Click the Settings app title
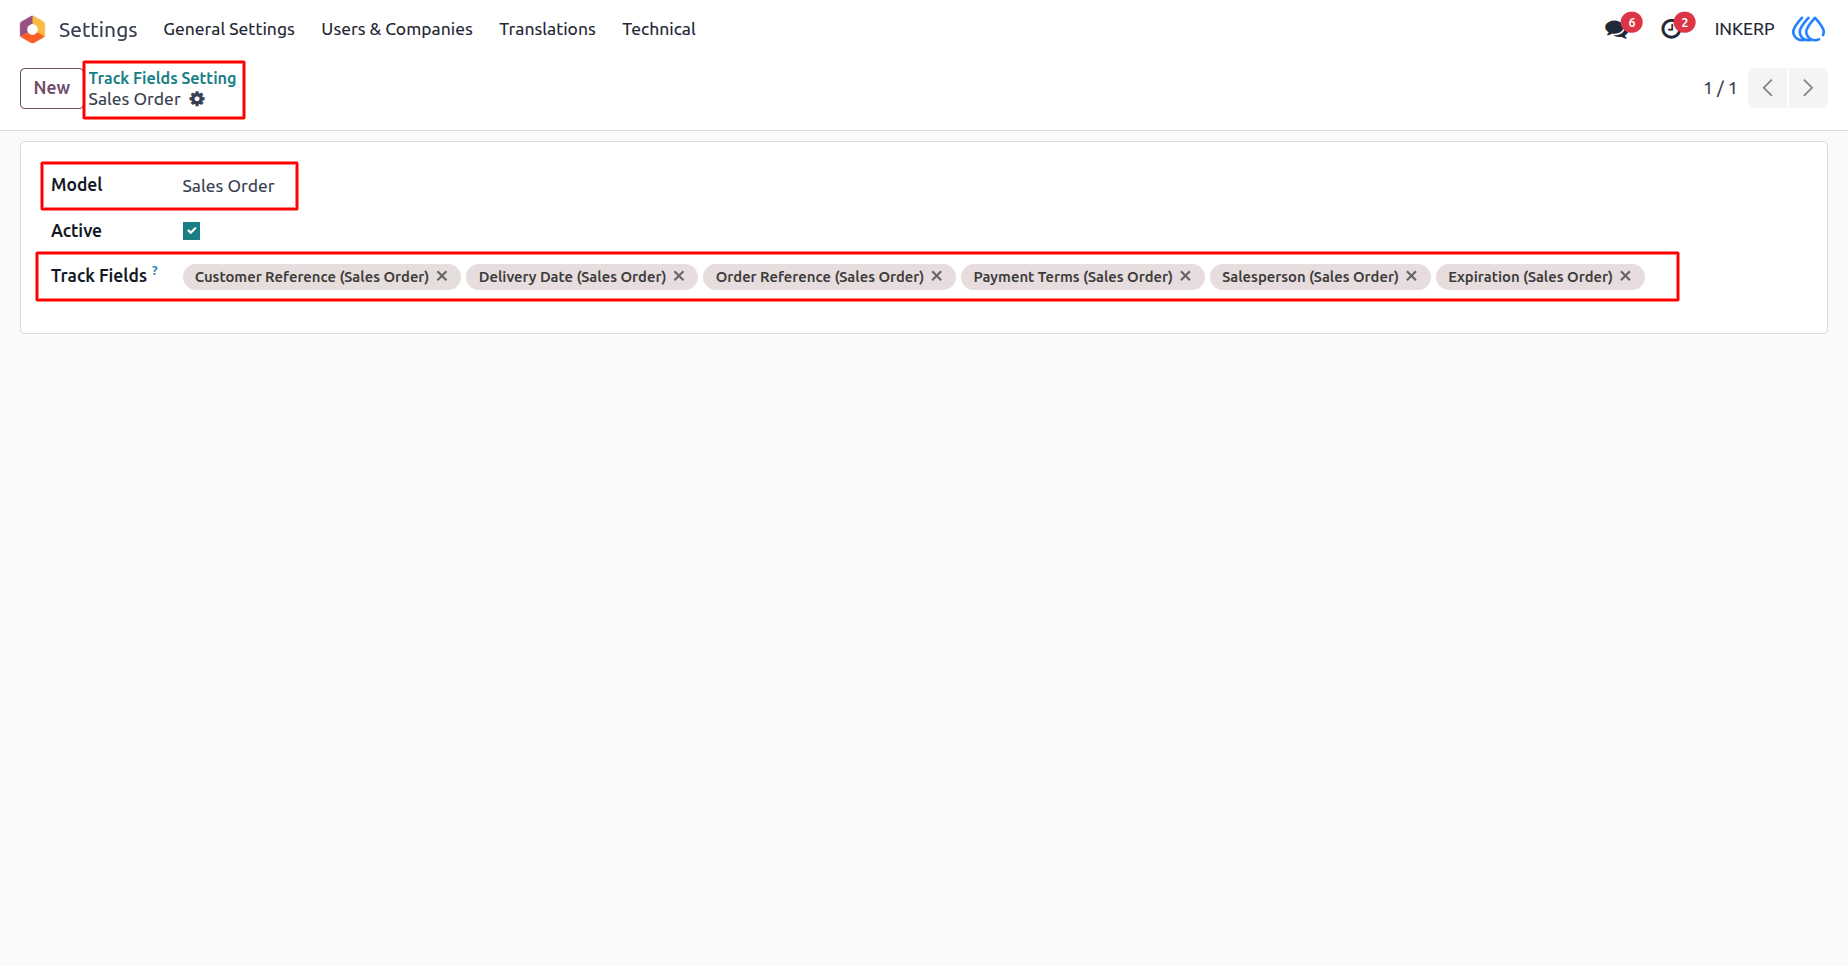 click(x=98, y=30)
